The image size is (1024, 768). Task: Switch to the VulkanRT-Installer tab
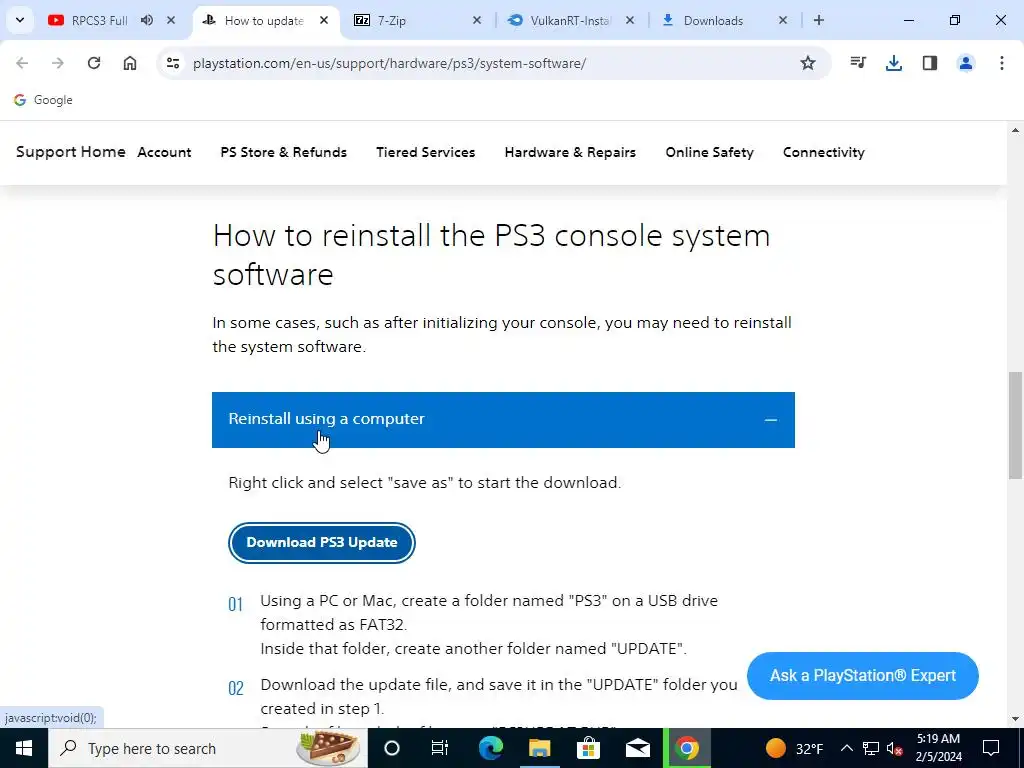[x=568, y=20]
